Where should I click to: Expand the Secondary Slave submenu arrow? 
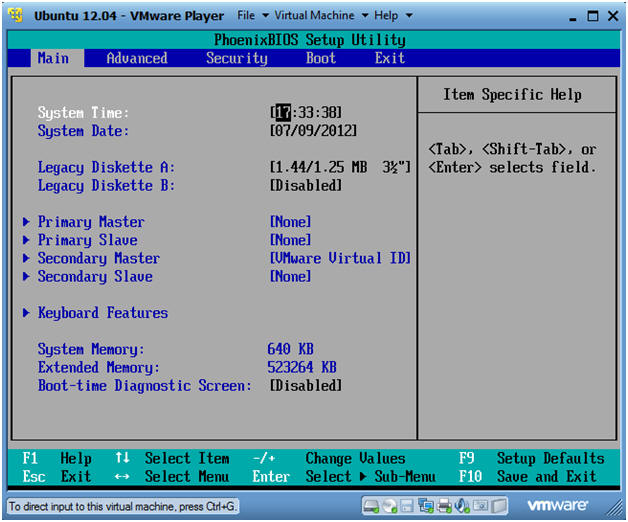[x=26, y=276]
